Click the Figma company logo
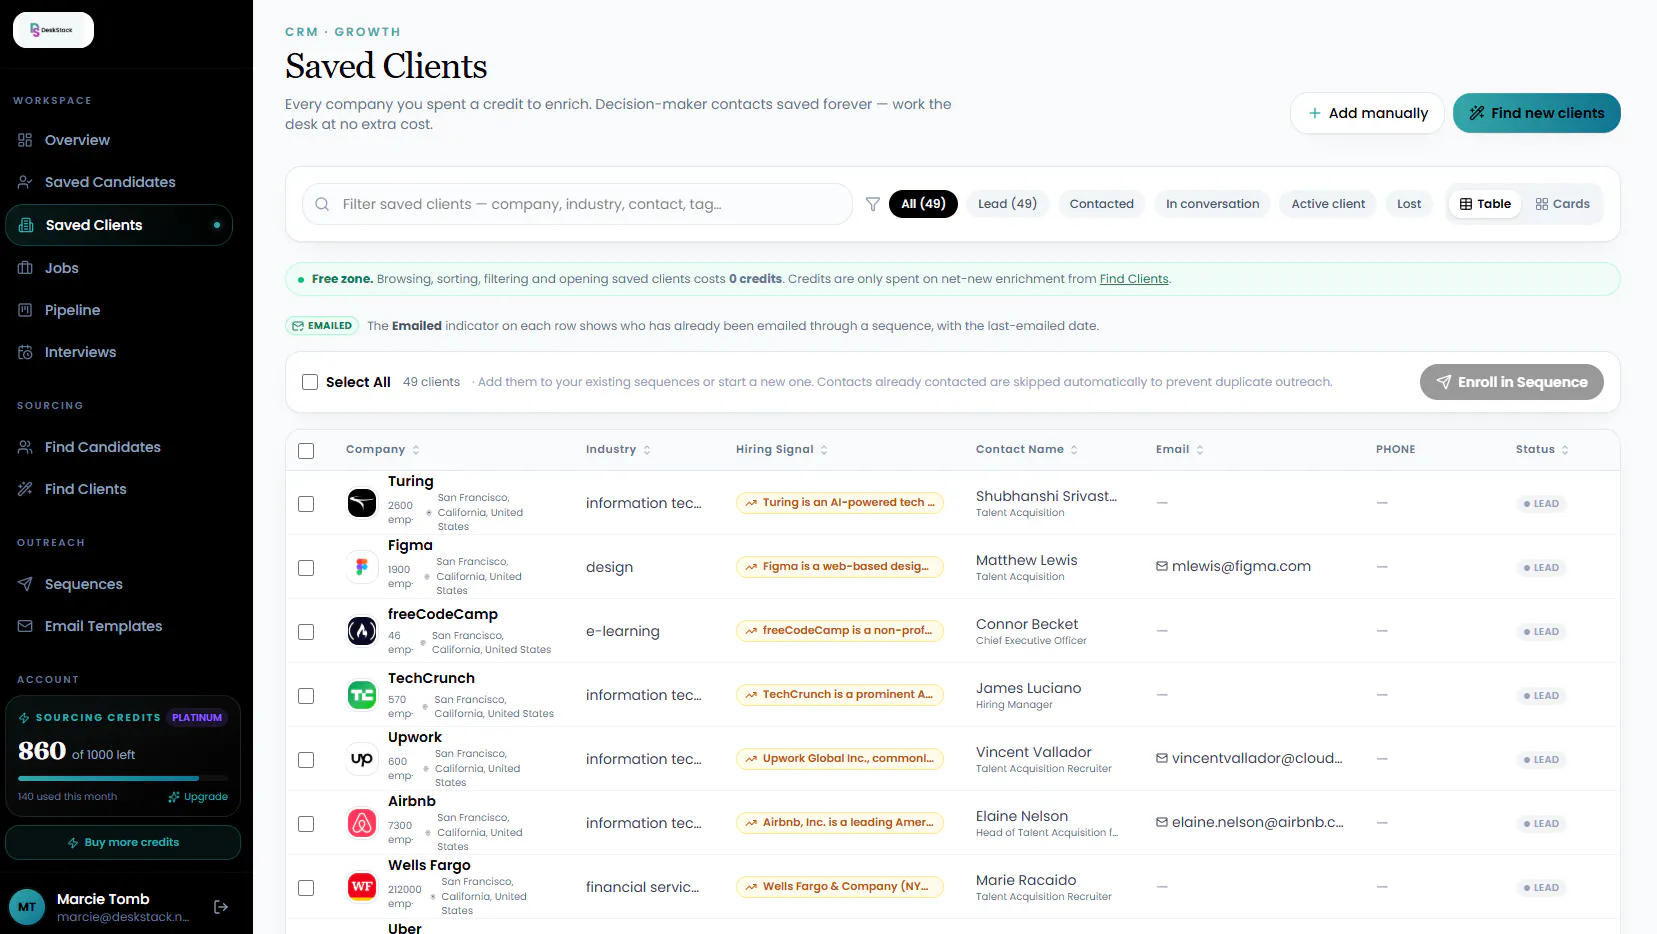Screen dimensions: 1657x934 point(362,567)
